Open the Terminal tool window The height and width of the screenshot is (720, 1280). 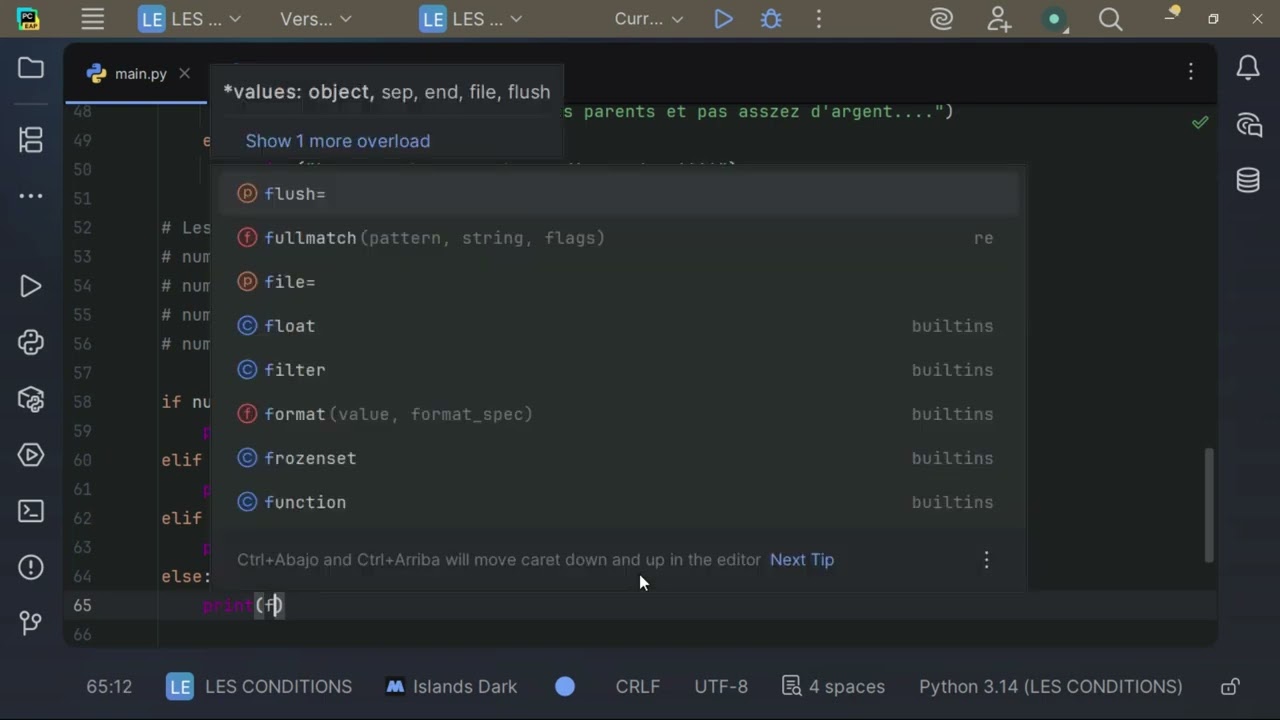[31, 511]
